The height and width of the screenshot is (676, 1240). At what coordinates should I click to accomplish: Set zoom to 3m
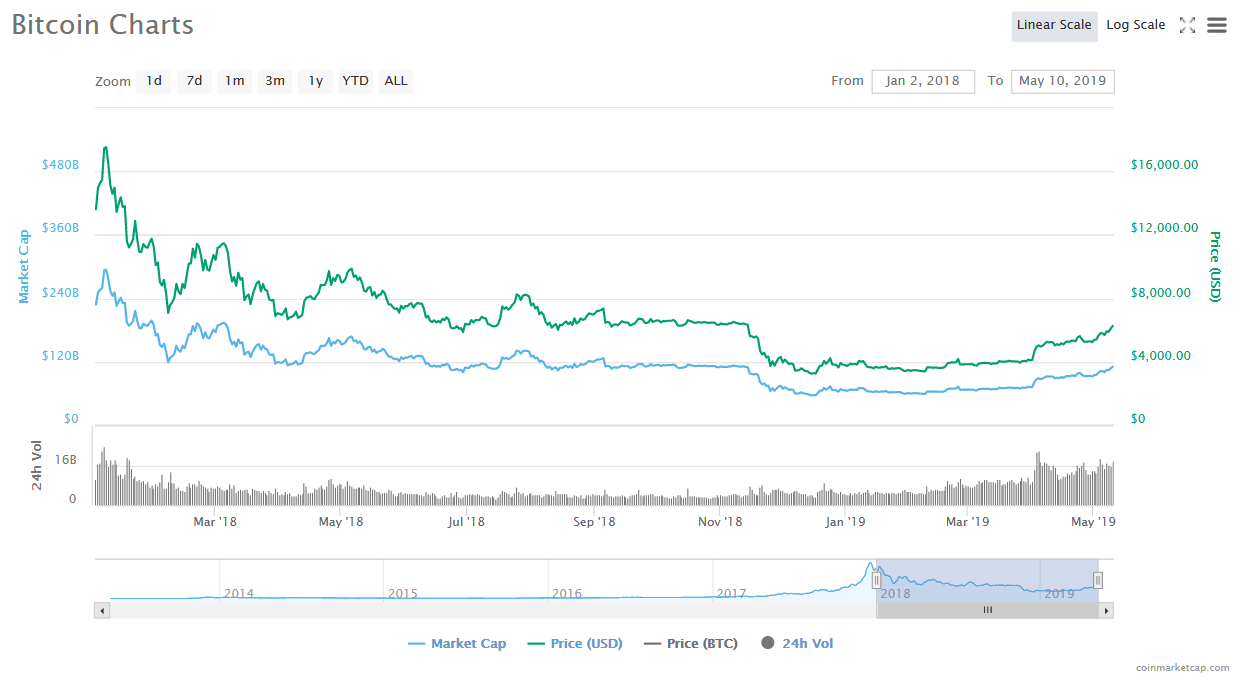[275, 81]
